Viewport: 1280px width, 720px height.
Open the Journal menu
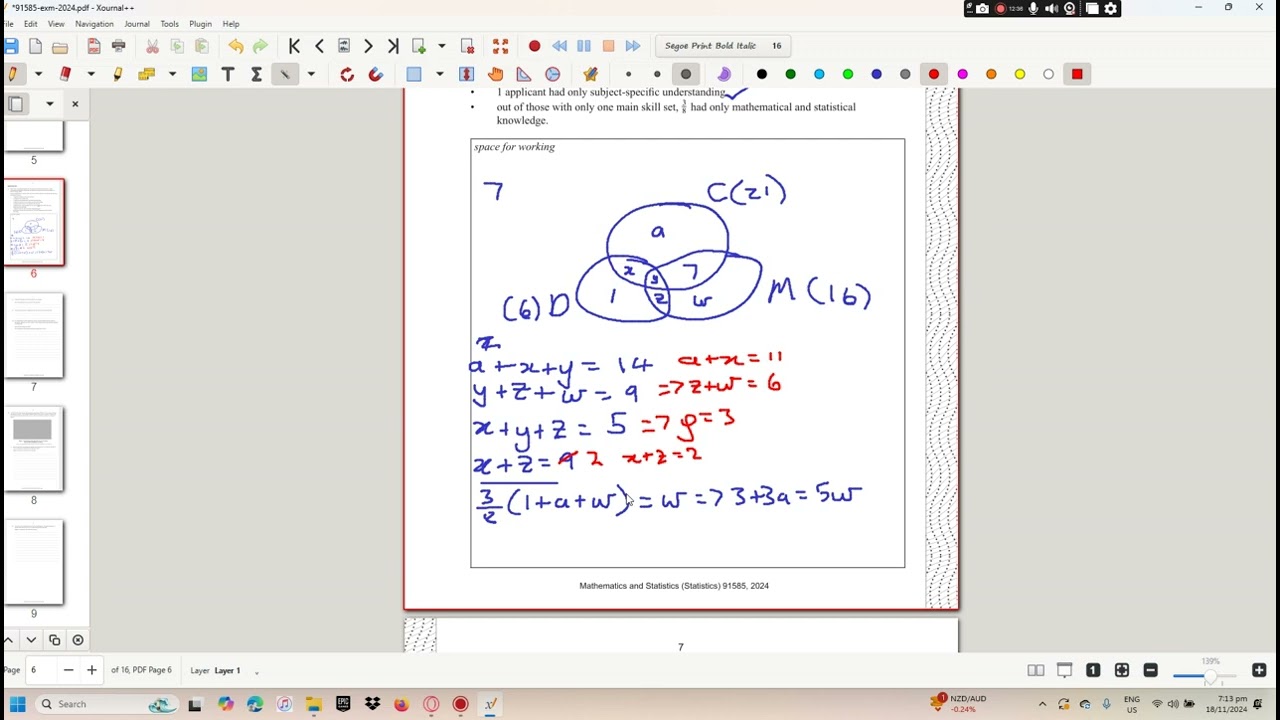click(x=137, y=24)
